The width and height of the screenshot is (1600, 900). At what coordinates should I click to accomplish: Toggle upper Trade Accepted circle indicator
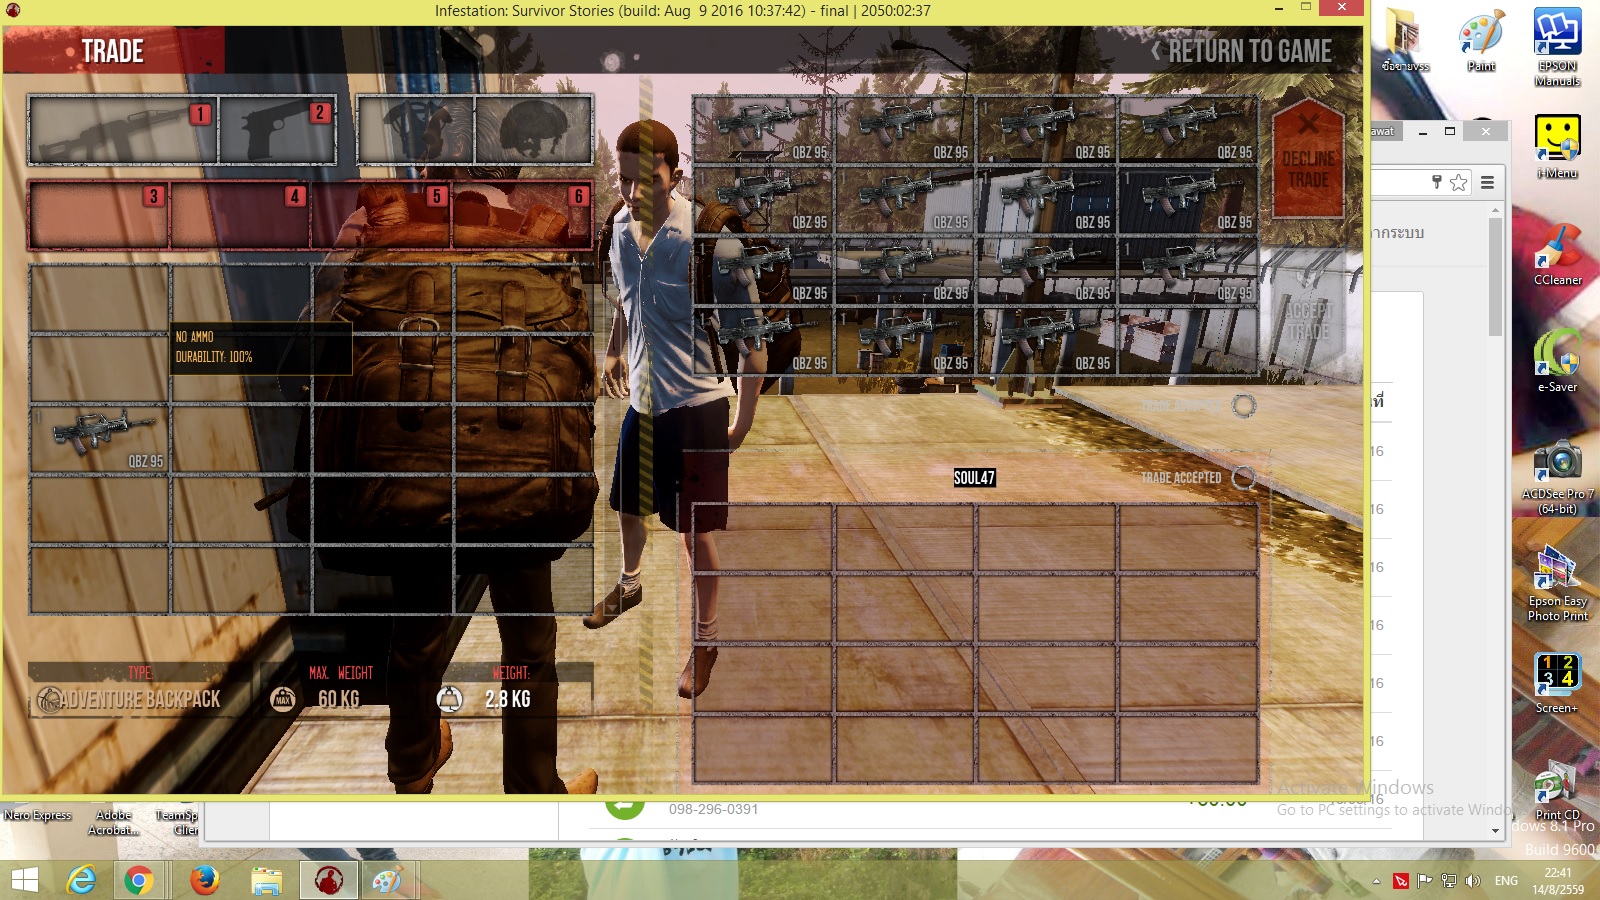pos(1244,406)
